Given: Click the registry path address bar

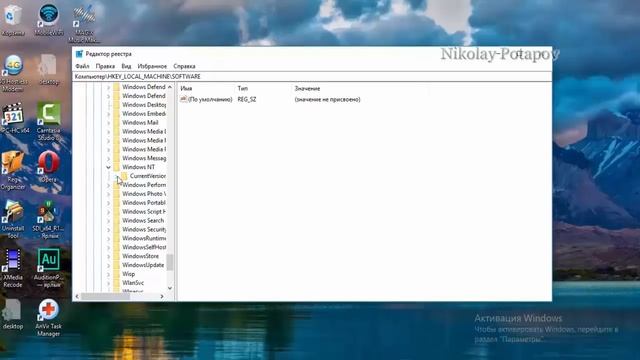Looking at the screenshot, I should [312, 76].
